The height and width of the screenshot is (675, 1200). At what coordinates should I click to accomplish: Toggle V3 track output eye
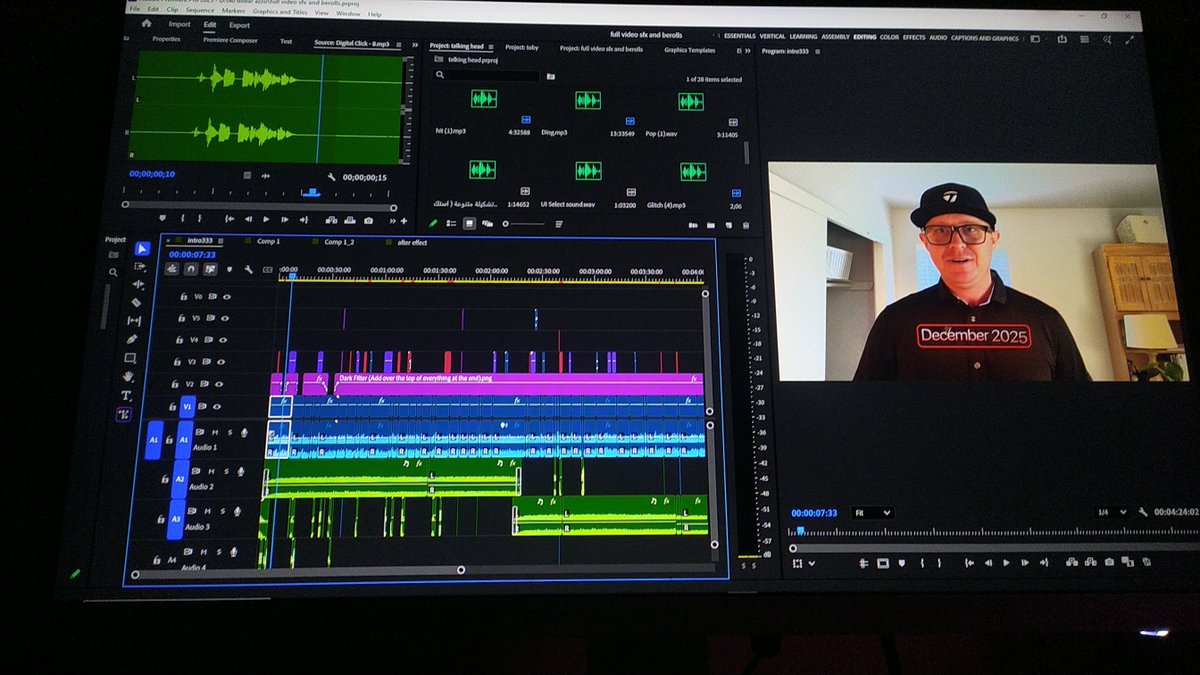pos(219,361)
